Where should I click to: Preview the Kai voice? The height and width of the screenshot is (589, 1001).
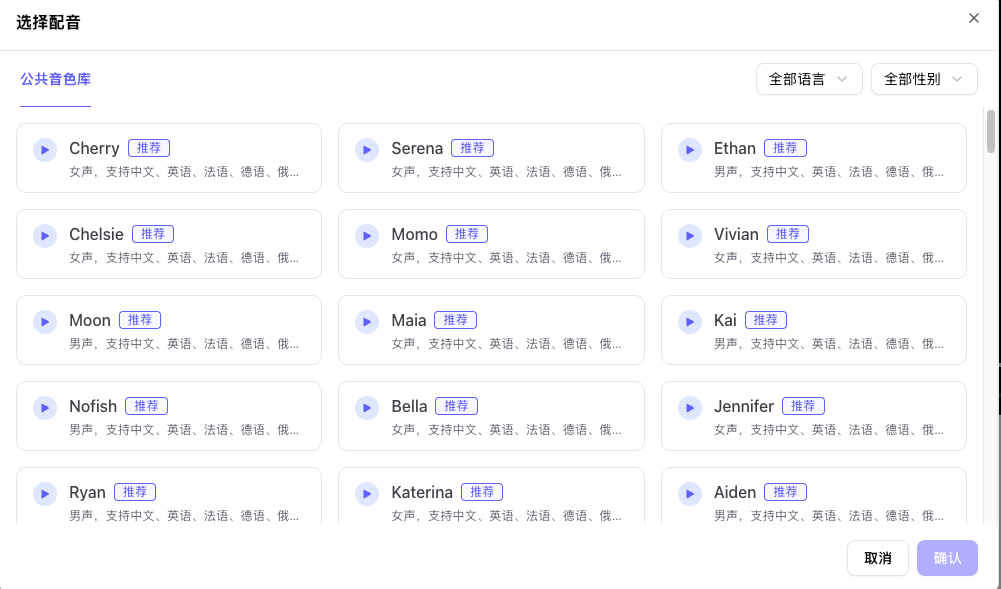point(690,321)
